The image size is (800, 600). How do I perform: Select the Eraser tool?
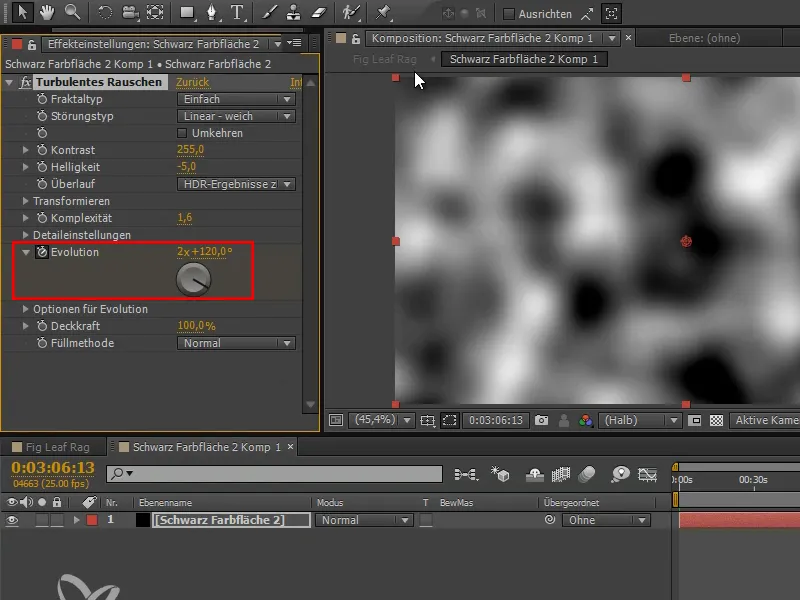pyautogui.click(x=318, y=12)
